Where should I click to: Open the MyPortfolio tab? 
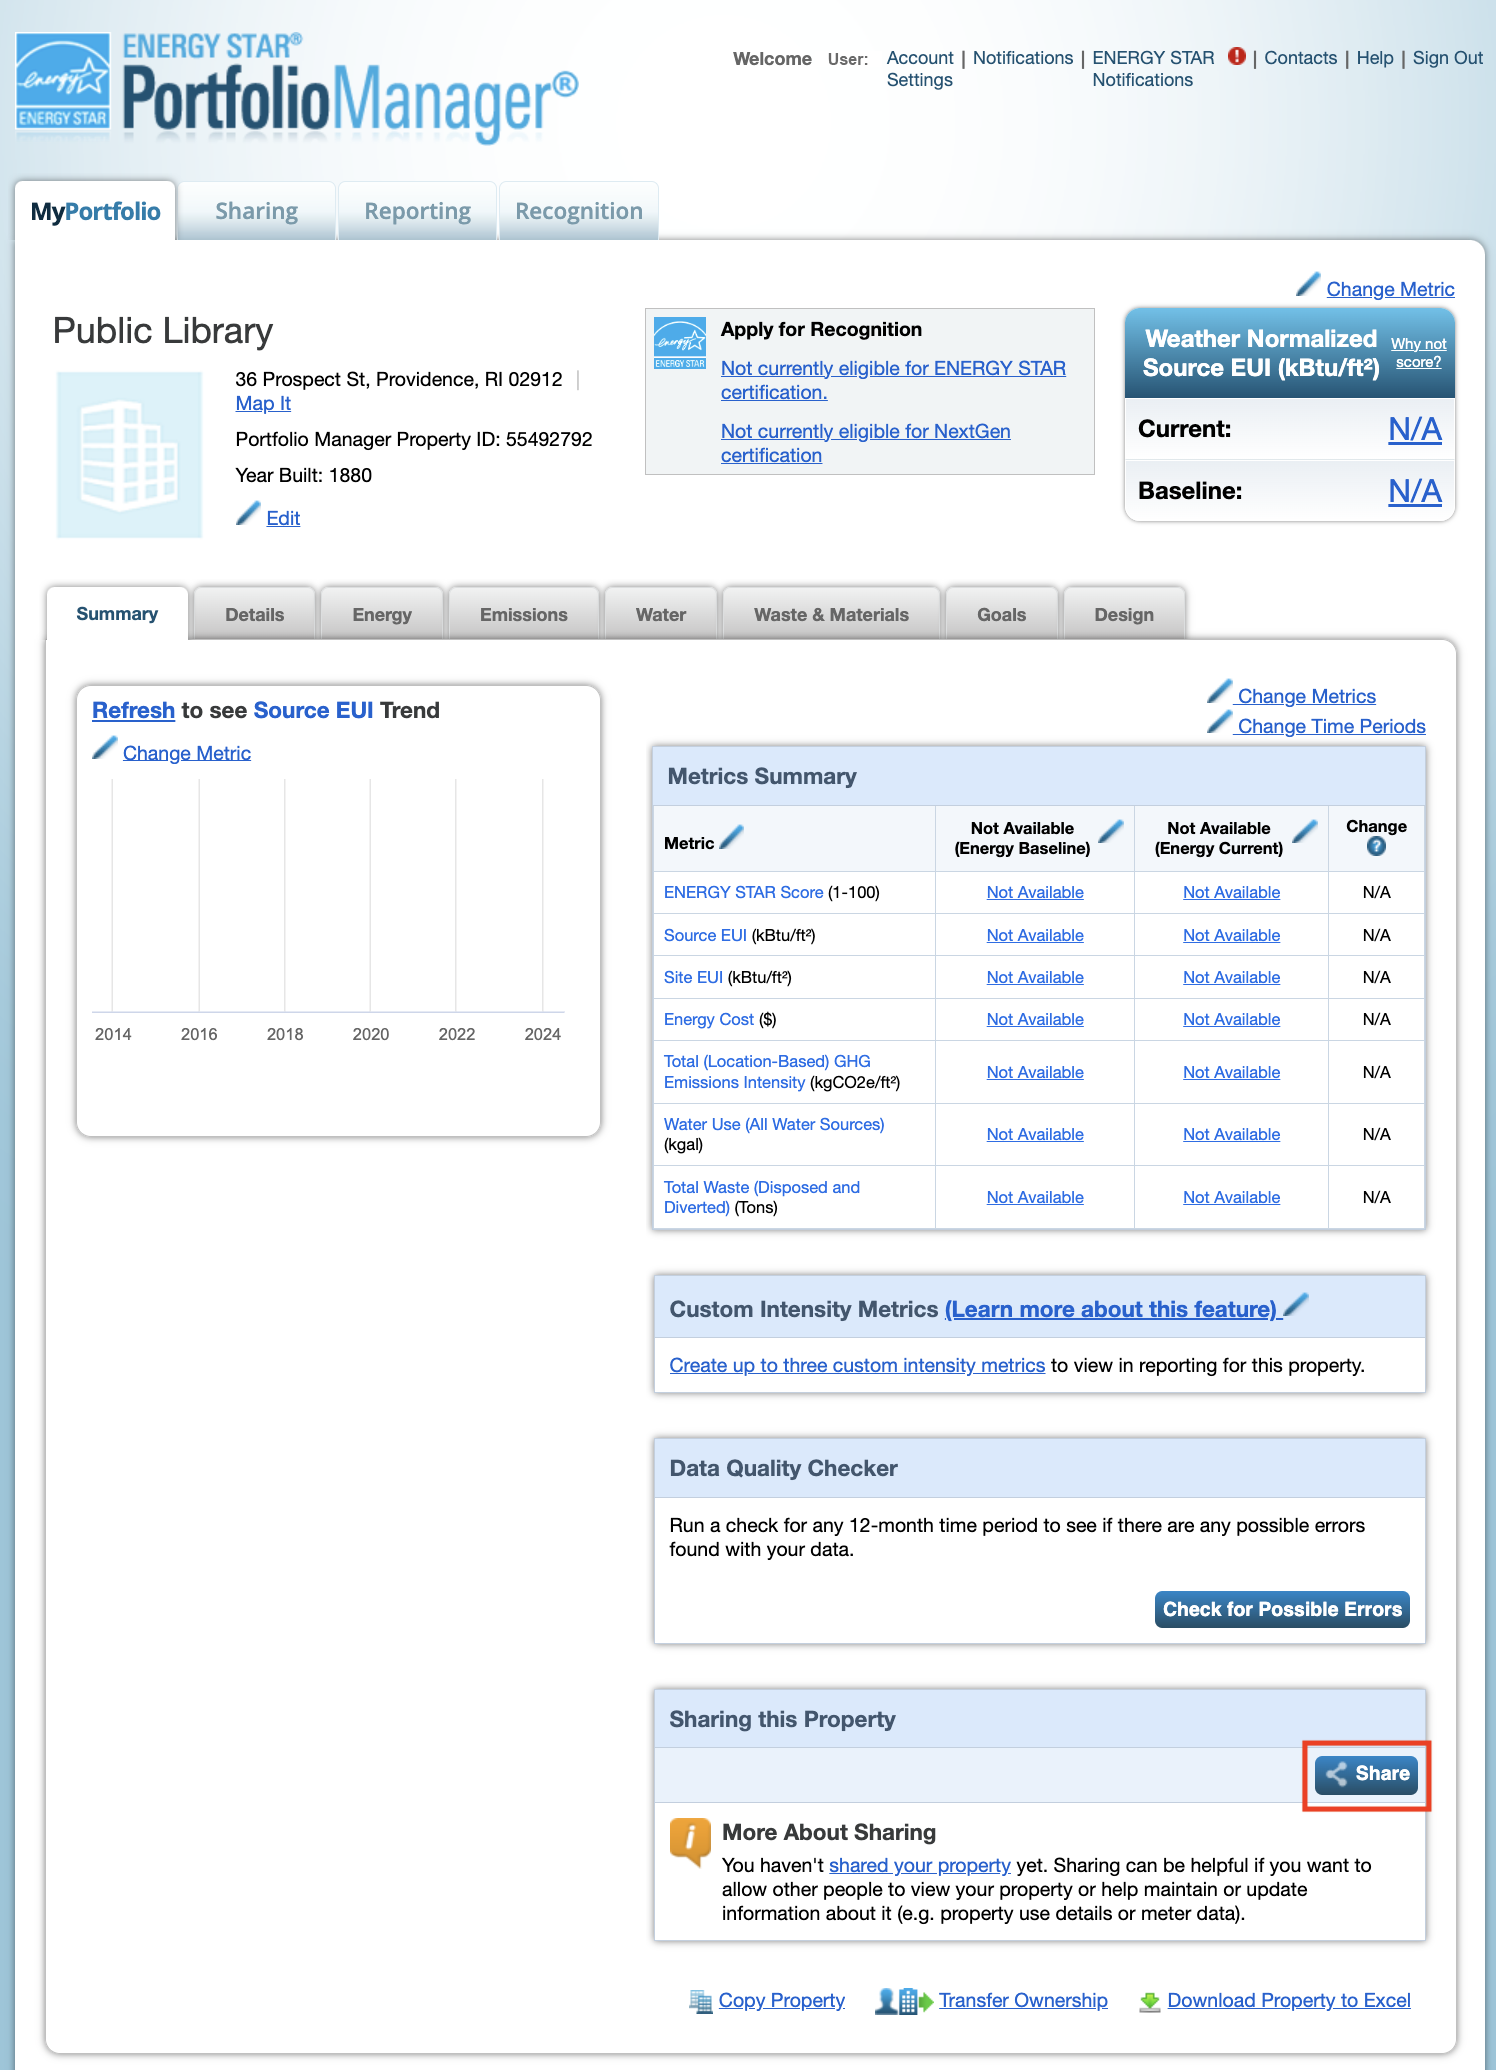click(95, 211)
